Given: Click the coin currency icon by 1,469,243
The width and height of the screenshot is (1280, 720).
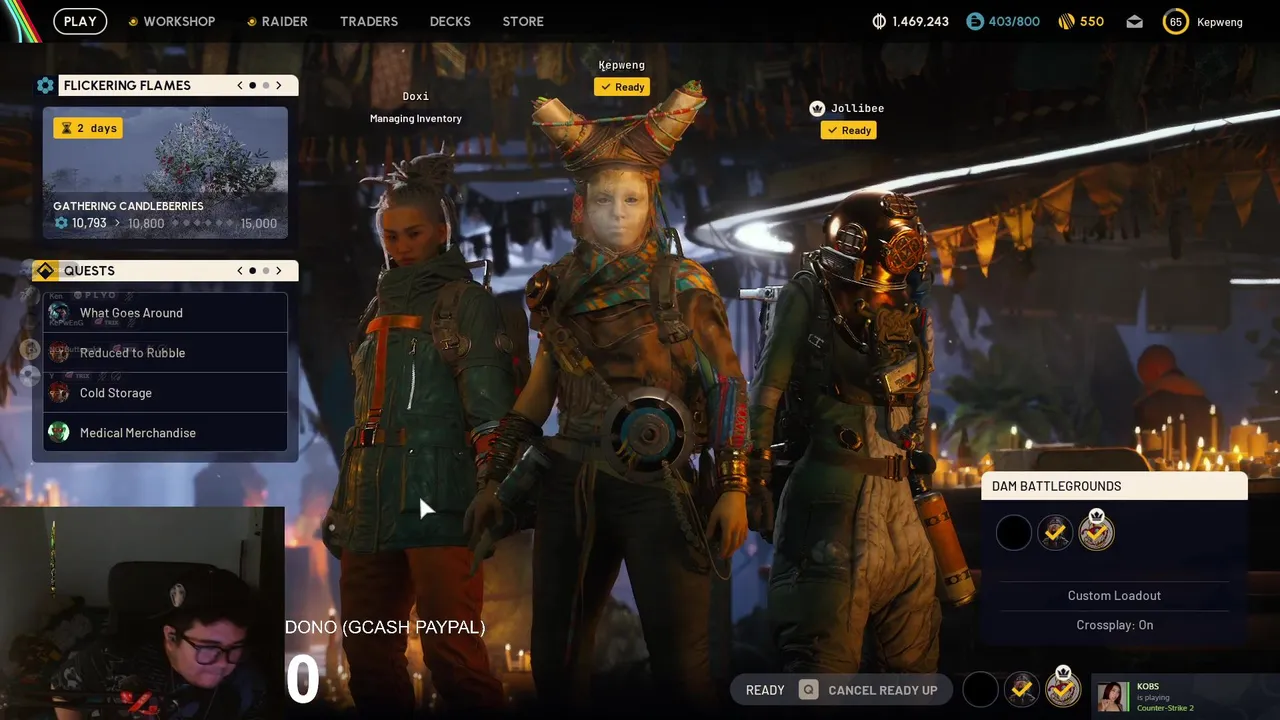Looking at the screenshot, I should (x=880, y=21).
